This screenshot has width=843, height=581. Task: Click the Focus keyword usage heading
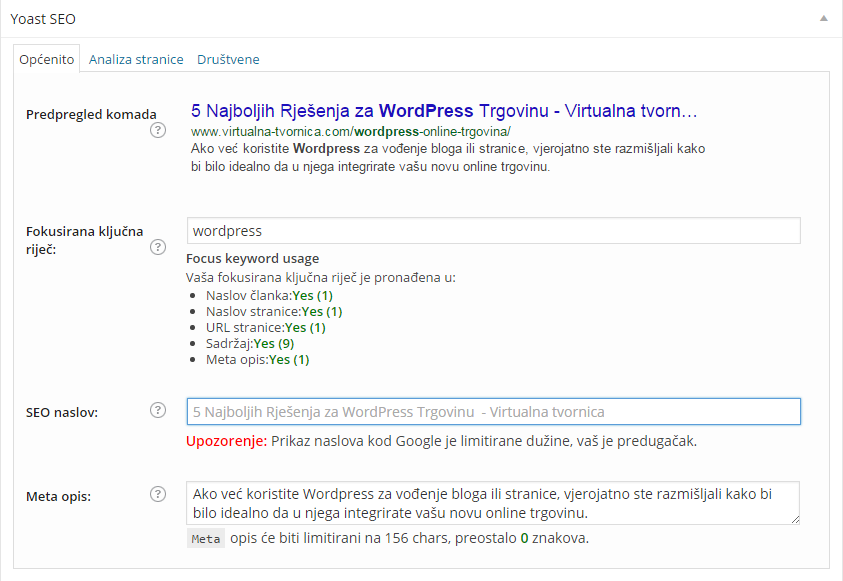click(x=253, y=259)
